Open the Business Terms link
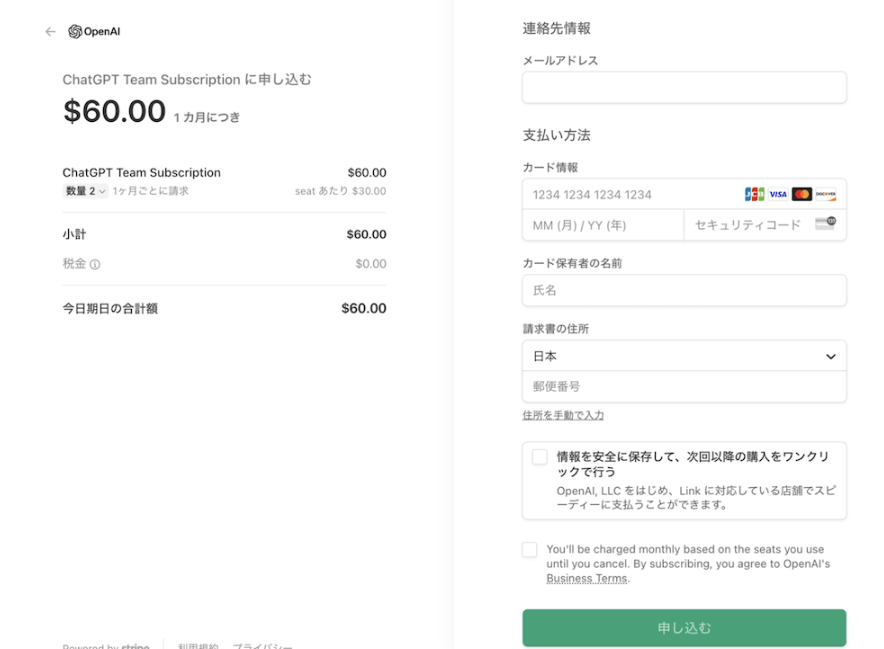 tap(586, 579)
